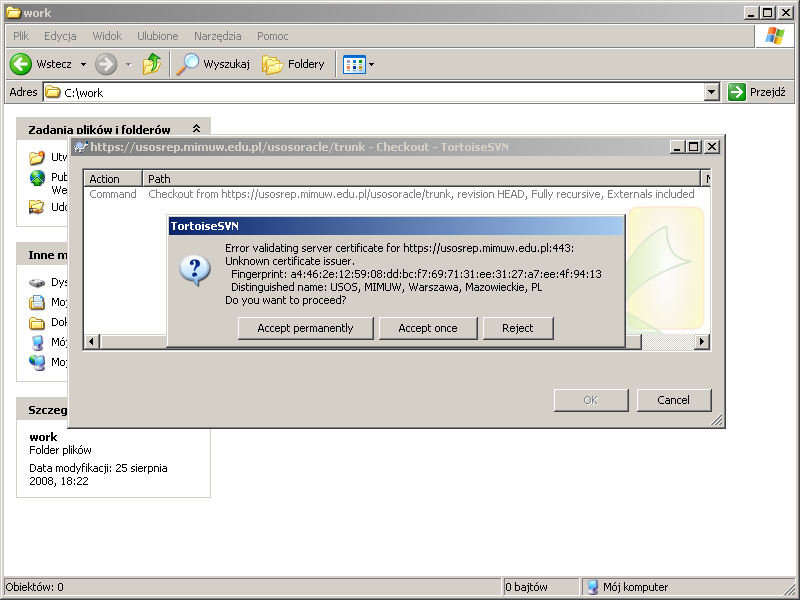Click TortoiseSVN icon in Checkout title bar
The image size is (800, 600).
pos(81,147)
